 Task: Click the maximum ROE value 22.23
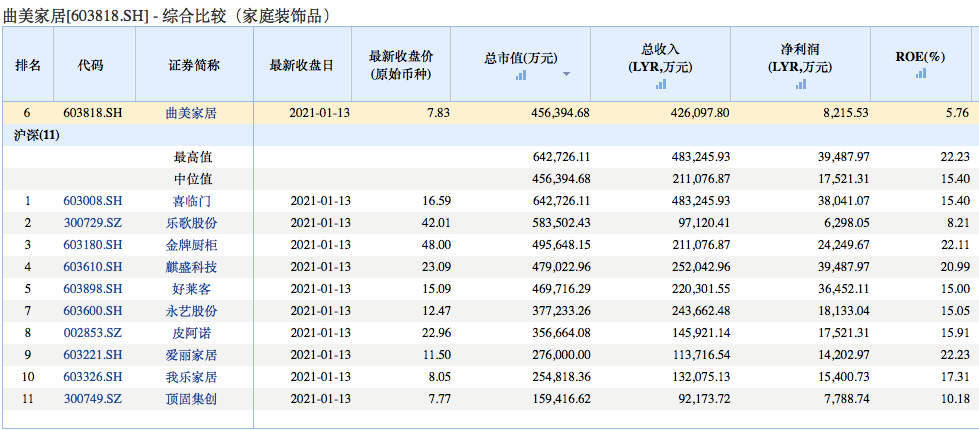[x=956, y=157]
